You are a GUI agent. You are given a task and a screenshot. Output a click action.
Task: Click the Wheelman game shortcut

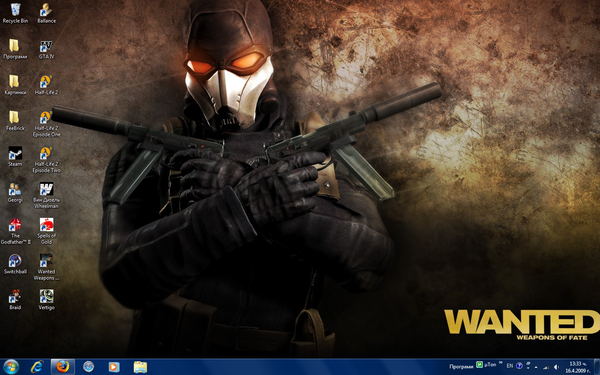click(46, 195)
